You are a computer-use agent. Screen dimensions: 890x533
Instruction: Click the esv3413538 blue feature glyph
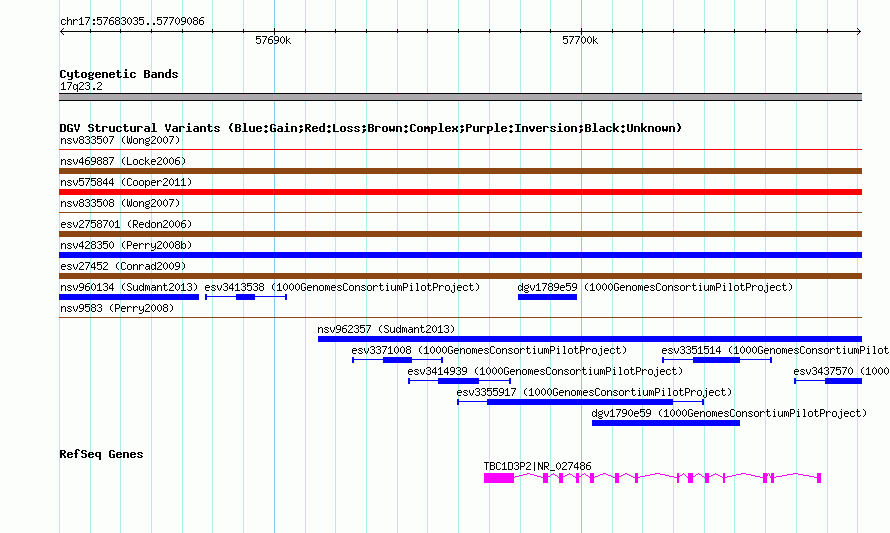pyautogui.click(x=246, y=297)
